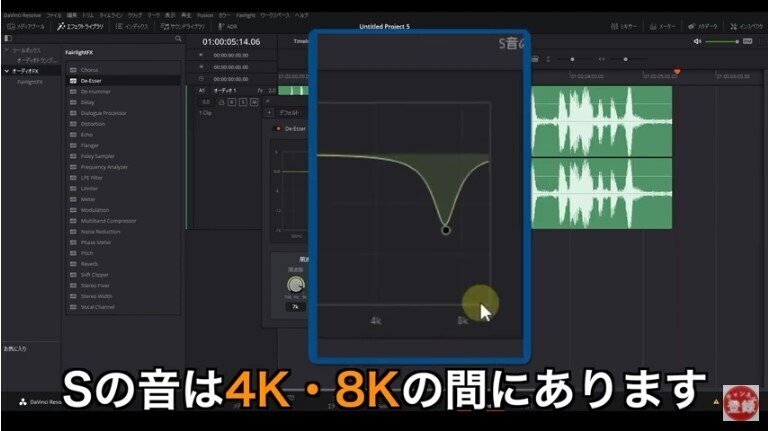Mute monitoring with the speaker icon

(697, 42)
